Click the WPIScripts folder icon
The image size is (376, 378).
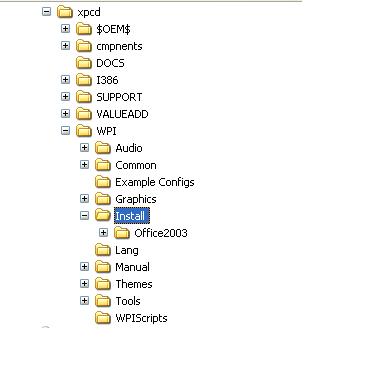click(103, 318)
